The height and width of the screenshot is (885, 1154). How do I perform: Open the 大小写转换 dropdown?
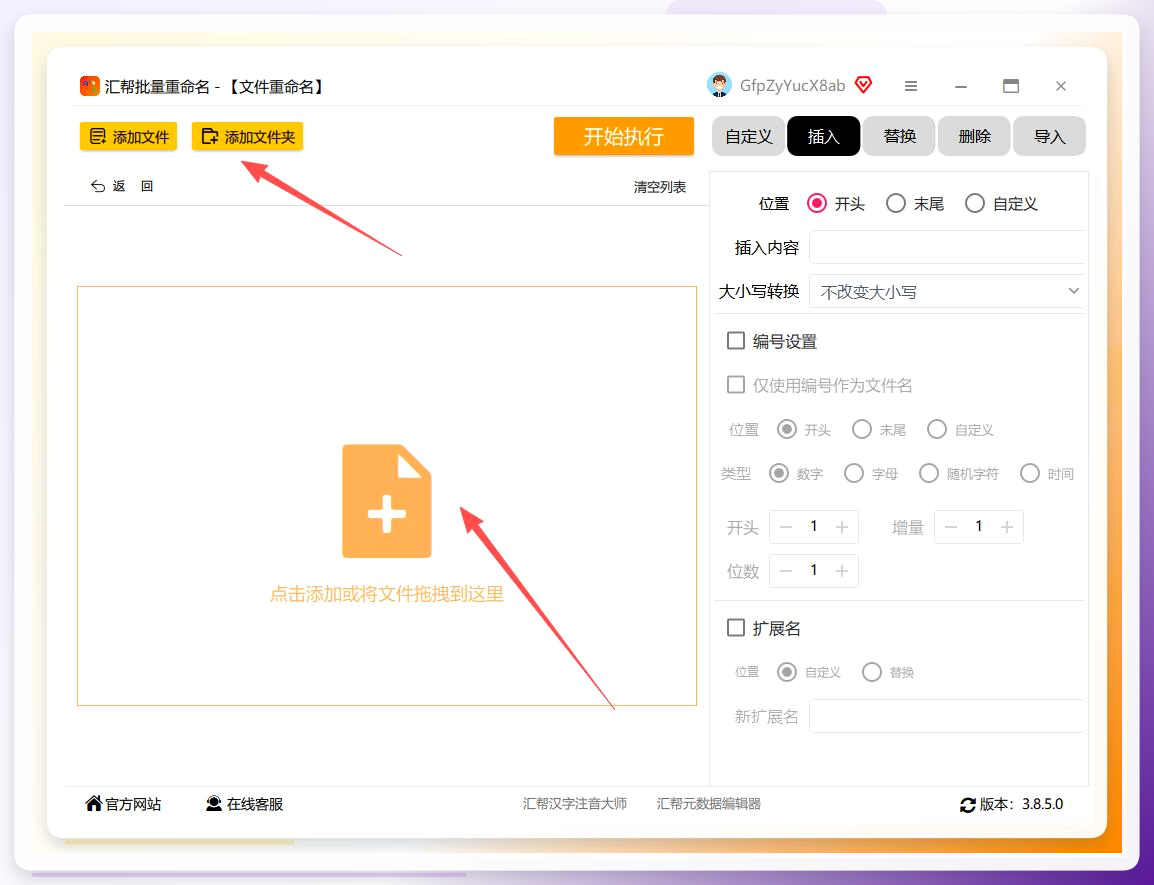tap(946, 292)
